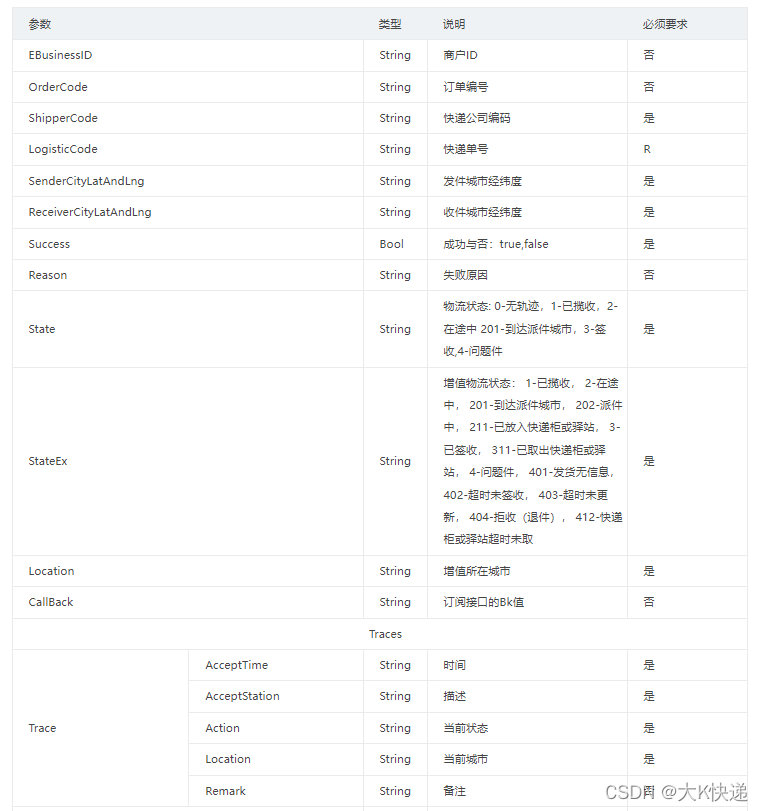
Task: Click the AcceptStation sub-parameter
Action: (243, 696)
